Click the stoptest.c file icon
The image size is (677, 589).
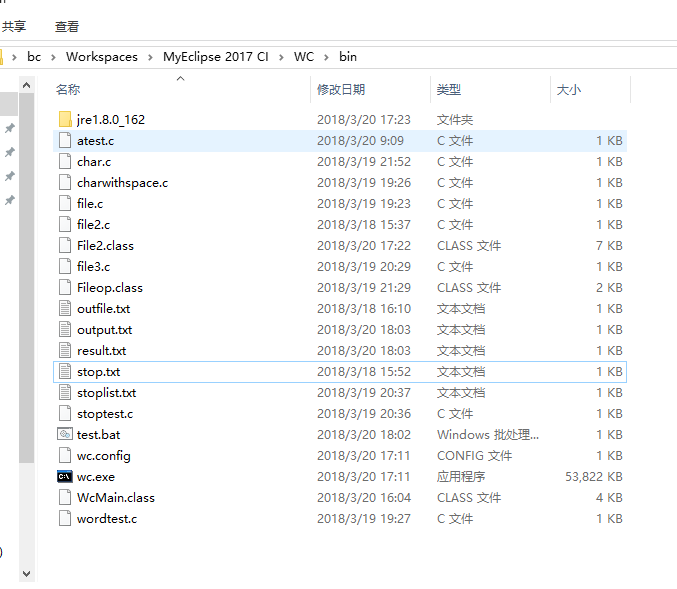tap(65, 414)
